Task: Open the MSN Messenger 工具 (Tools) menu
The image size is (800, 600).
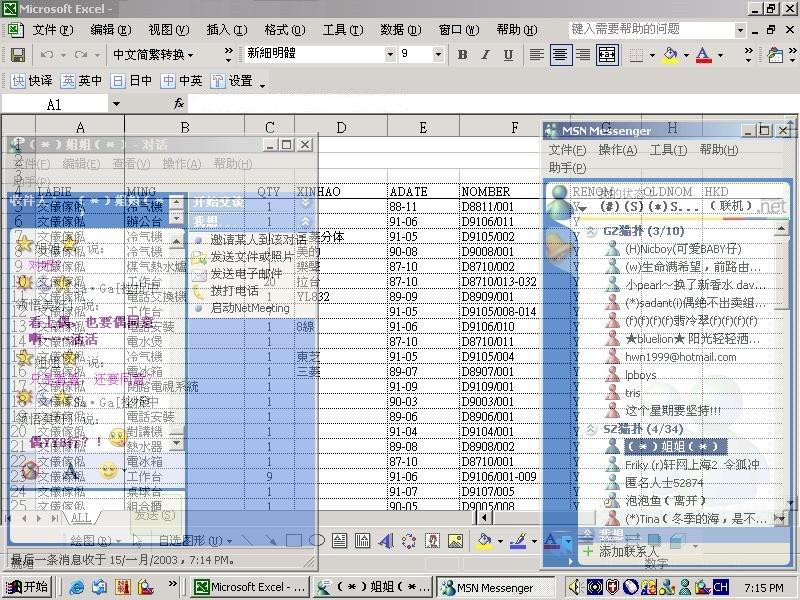Action: click(668, 150)
